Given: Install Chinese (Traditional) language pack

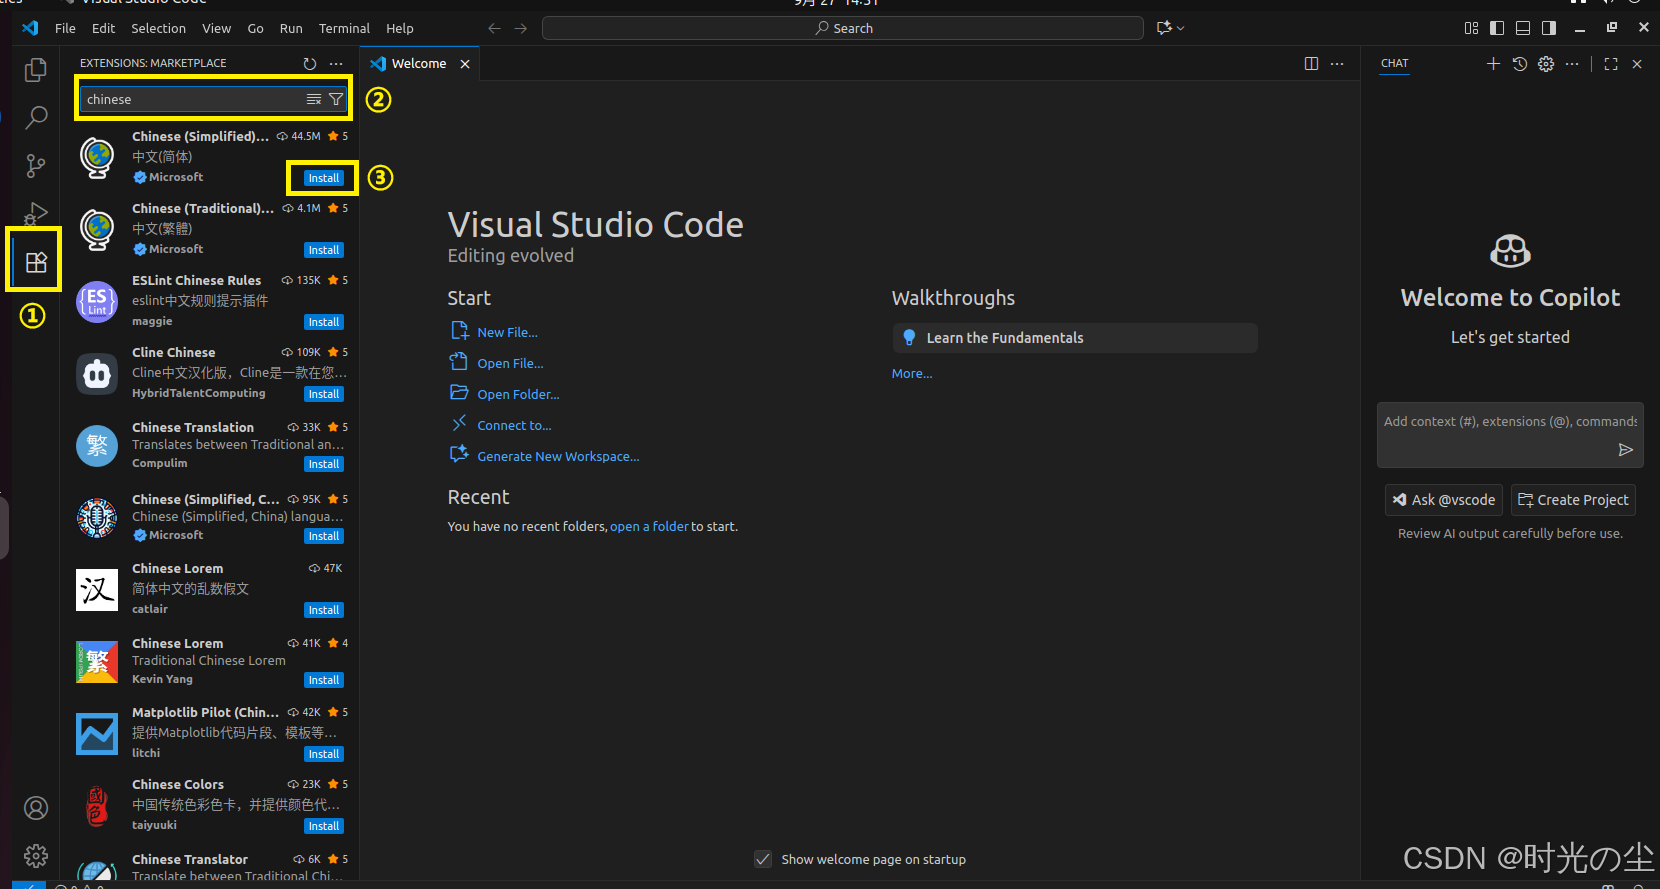Looking at the screenshot, I should (x=324, y=250).
